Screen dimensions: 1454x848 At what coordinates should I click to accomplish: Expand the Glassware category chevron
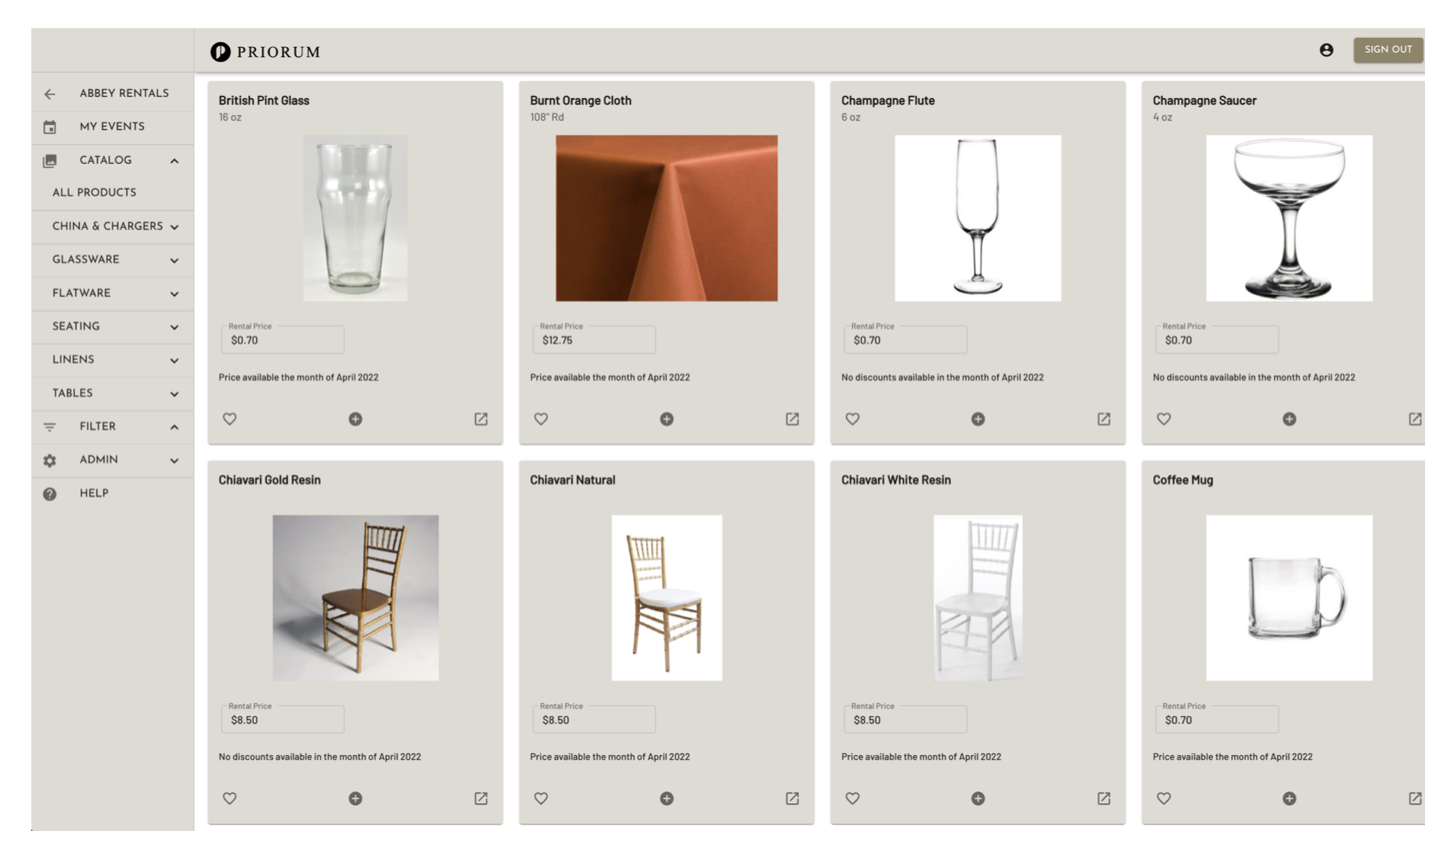[174, 261]
